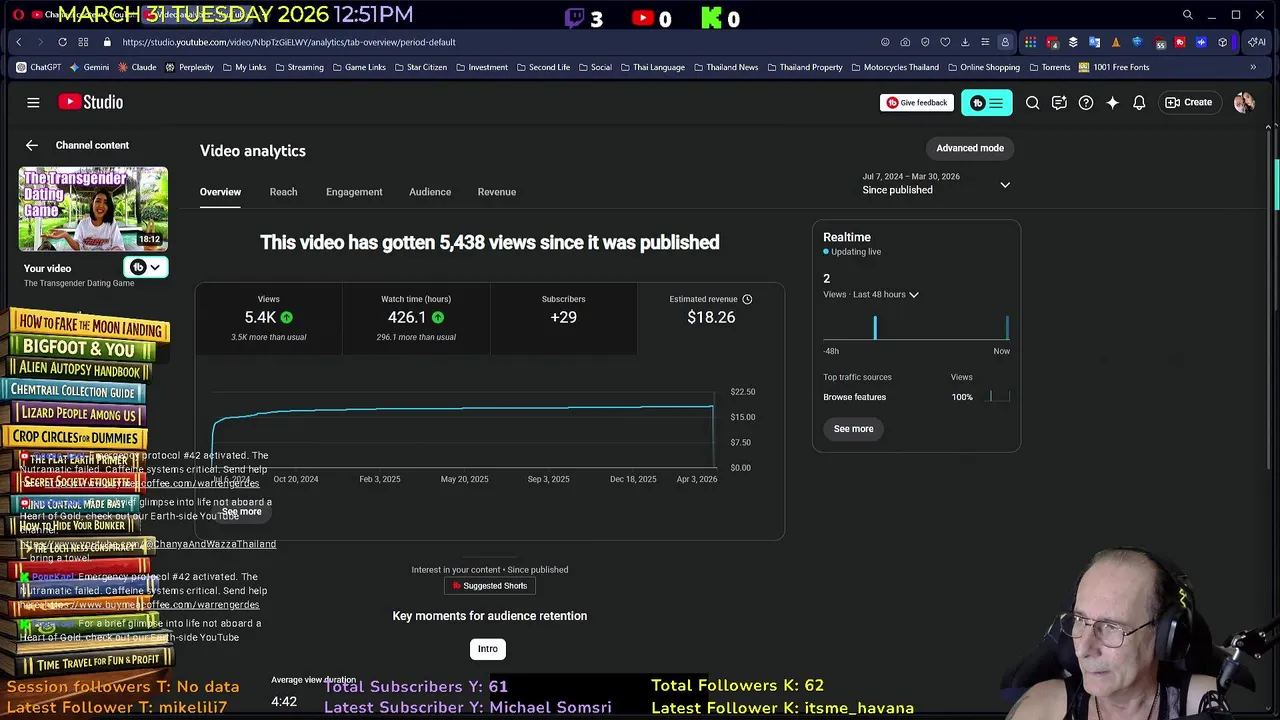Open the Studio search magnifier icon

(x=1032, y=102)
